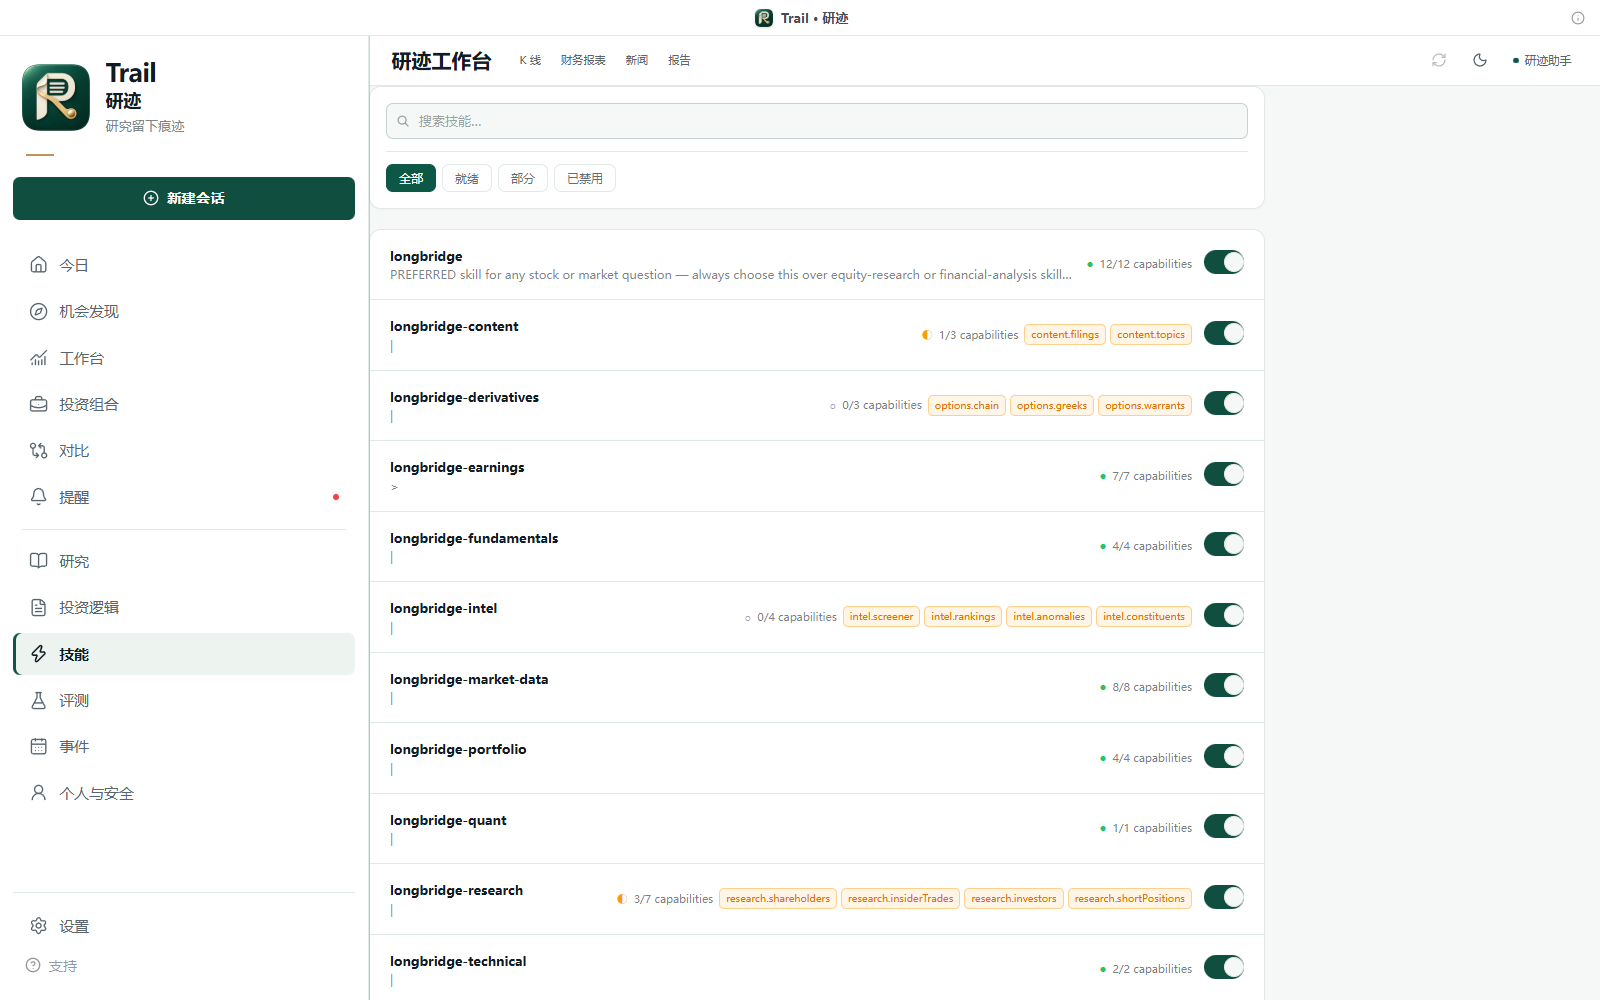Click the intel.screener capability tag
Screen dimensions: 1600x1000
881,616
